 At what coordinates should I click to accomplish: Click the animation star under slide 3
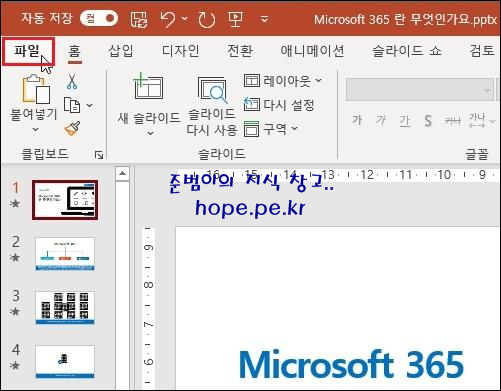15,311
